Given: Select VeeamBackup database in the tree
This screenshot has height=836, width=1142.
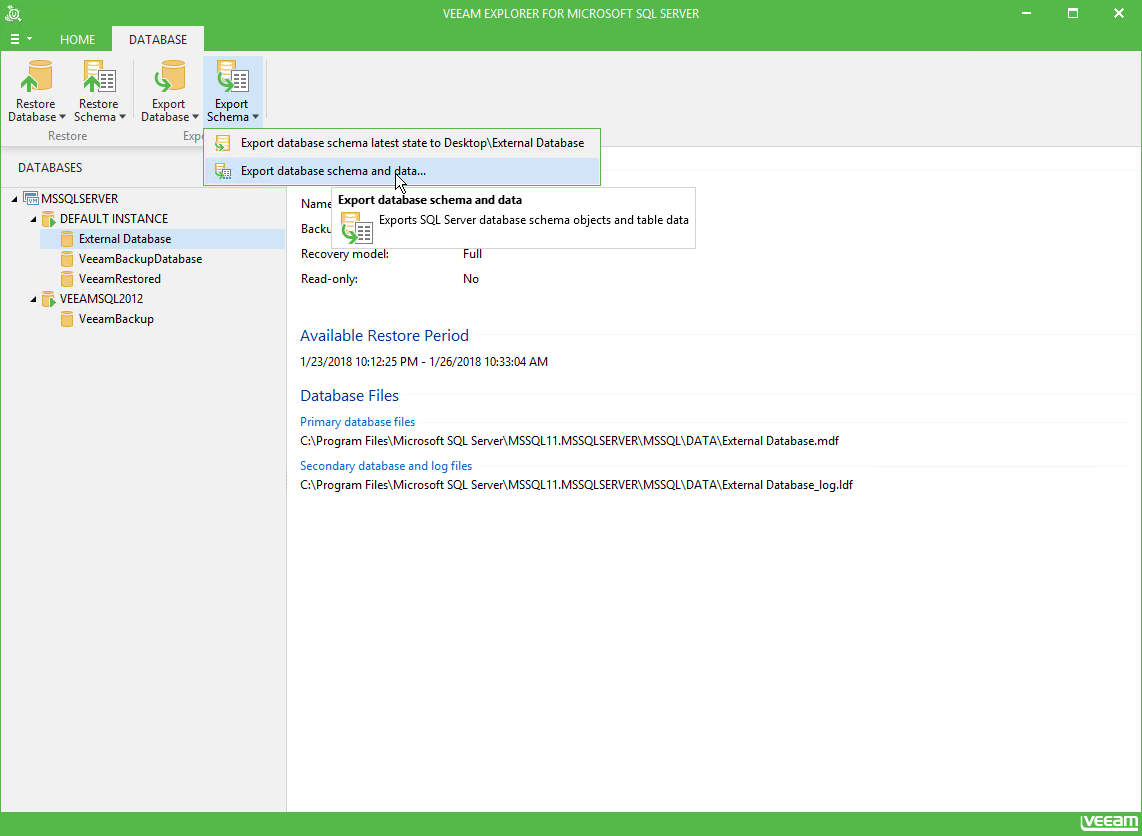Looking at the screenshot, I should pos(116,319).
